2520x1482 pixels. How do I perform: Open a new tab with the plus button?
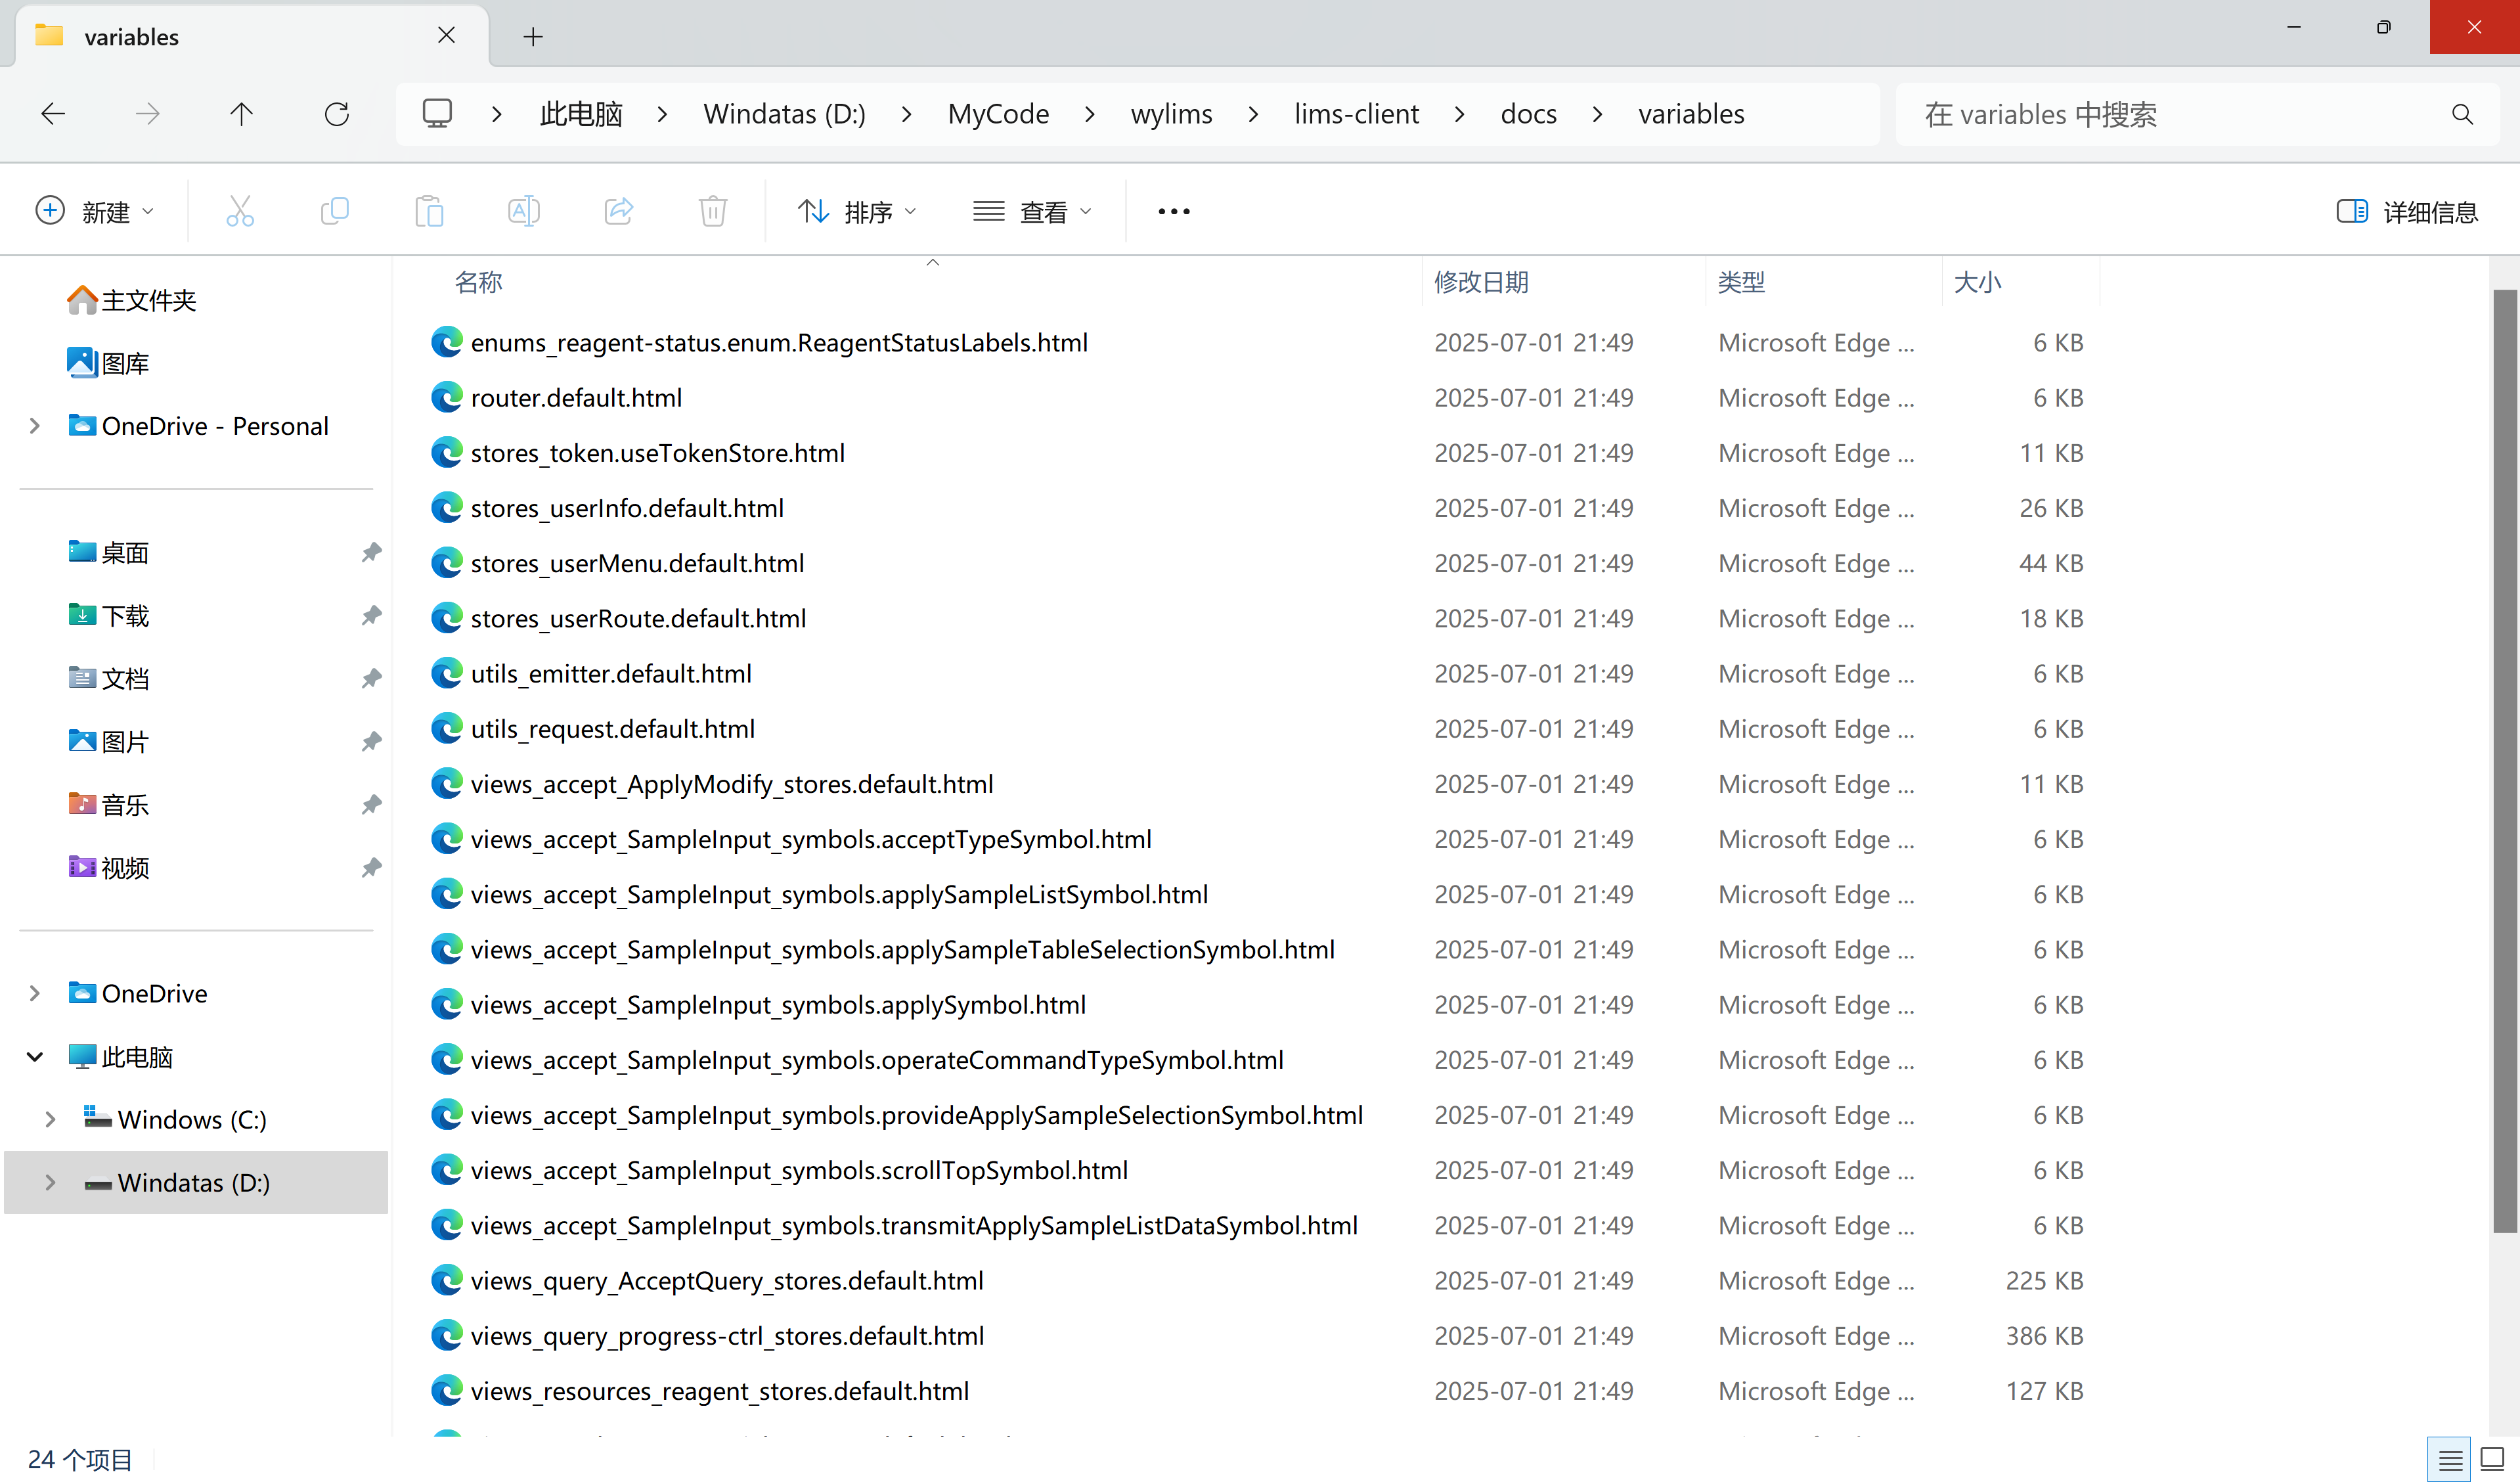pos(533,36)
